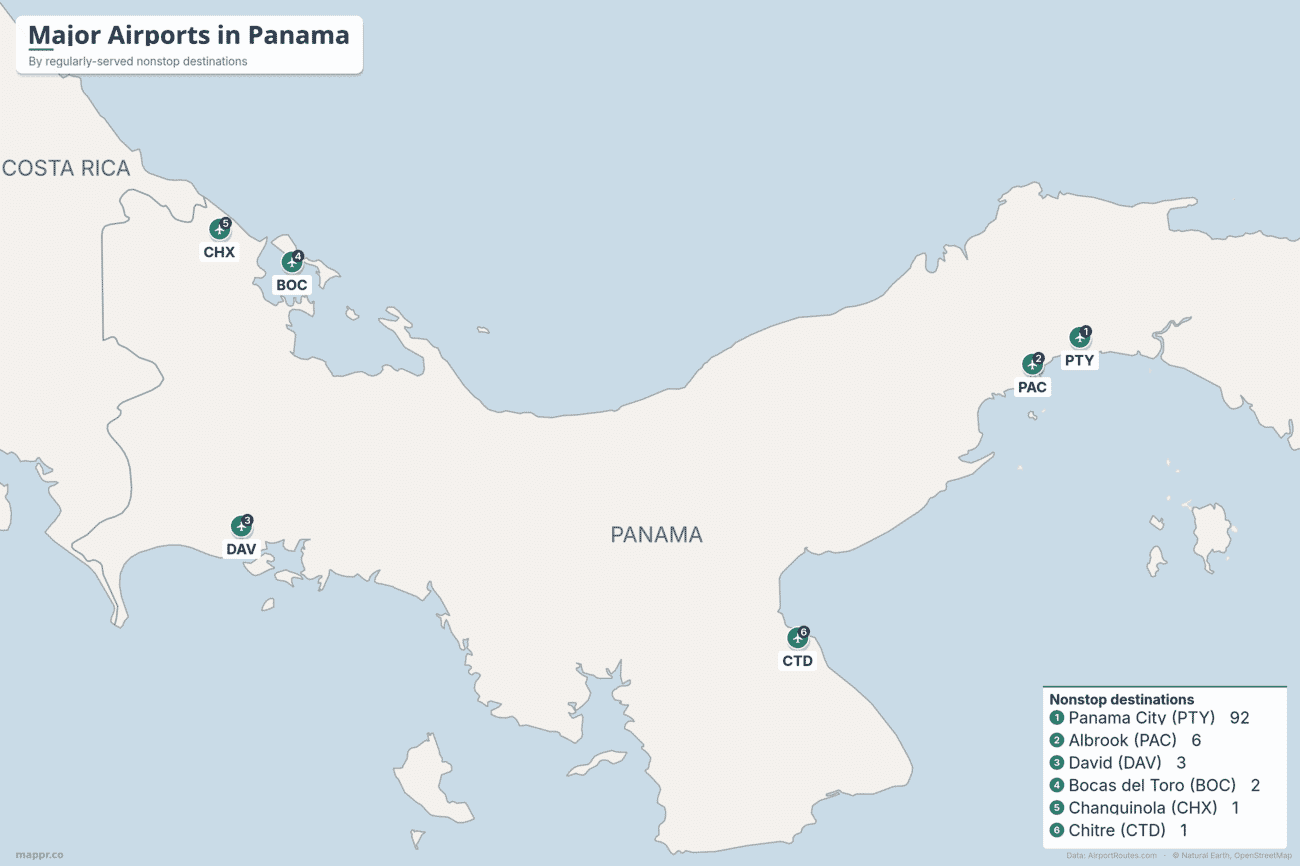
Task: Click the subtitle about regularly-served nonstop destinations
Action: [x=138, y=61]
